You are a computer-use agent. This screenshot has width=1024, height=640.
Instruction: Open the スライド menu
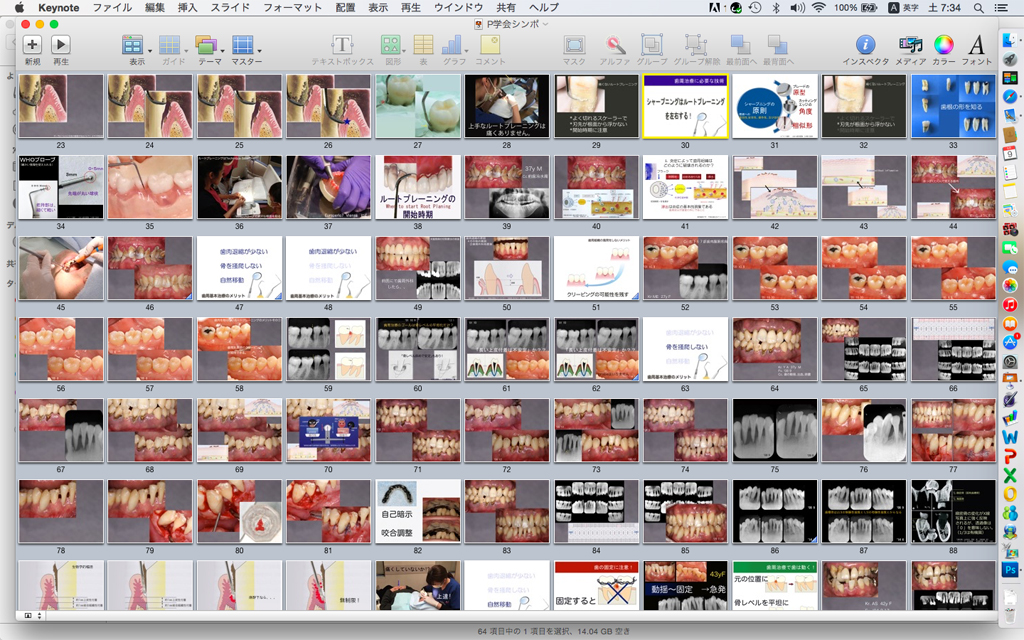230,8
